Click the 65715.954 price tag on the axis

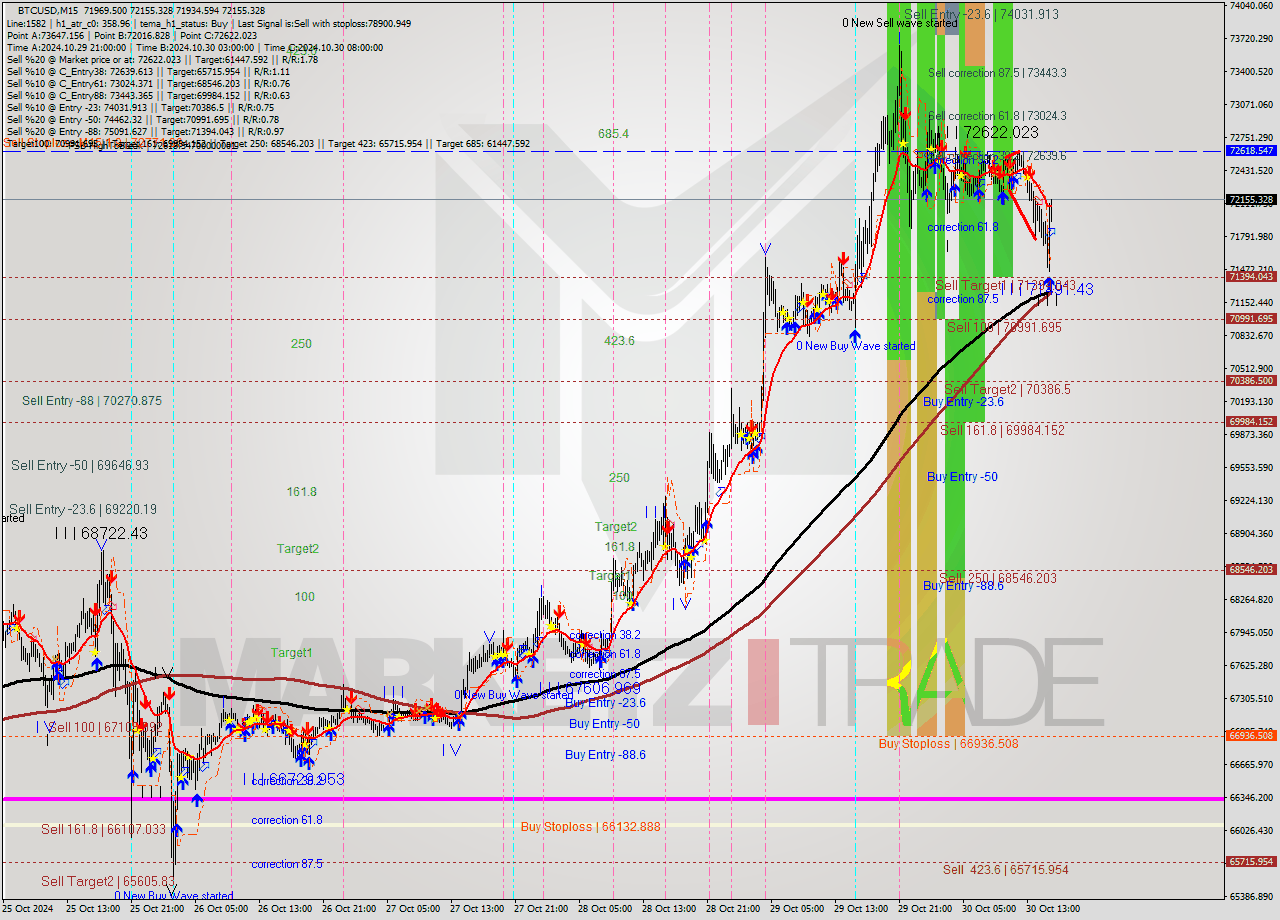(x=1250, y=861)
